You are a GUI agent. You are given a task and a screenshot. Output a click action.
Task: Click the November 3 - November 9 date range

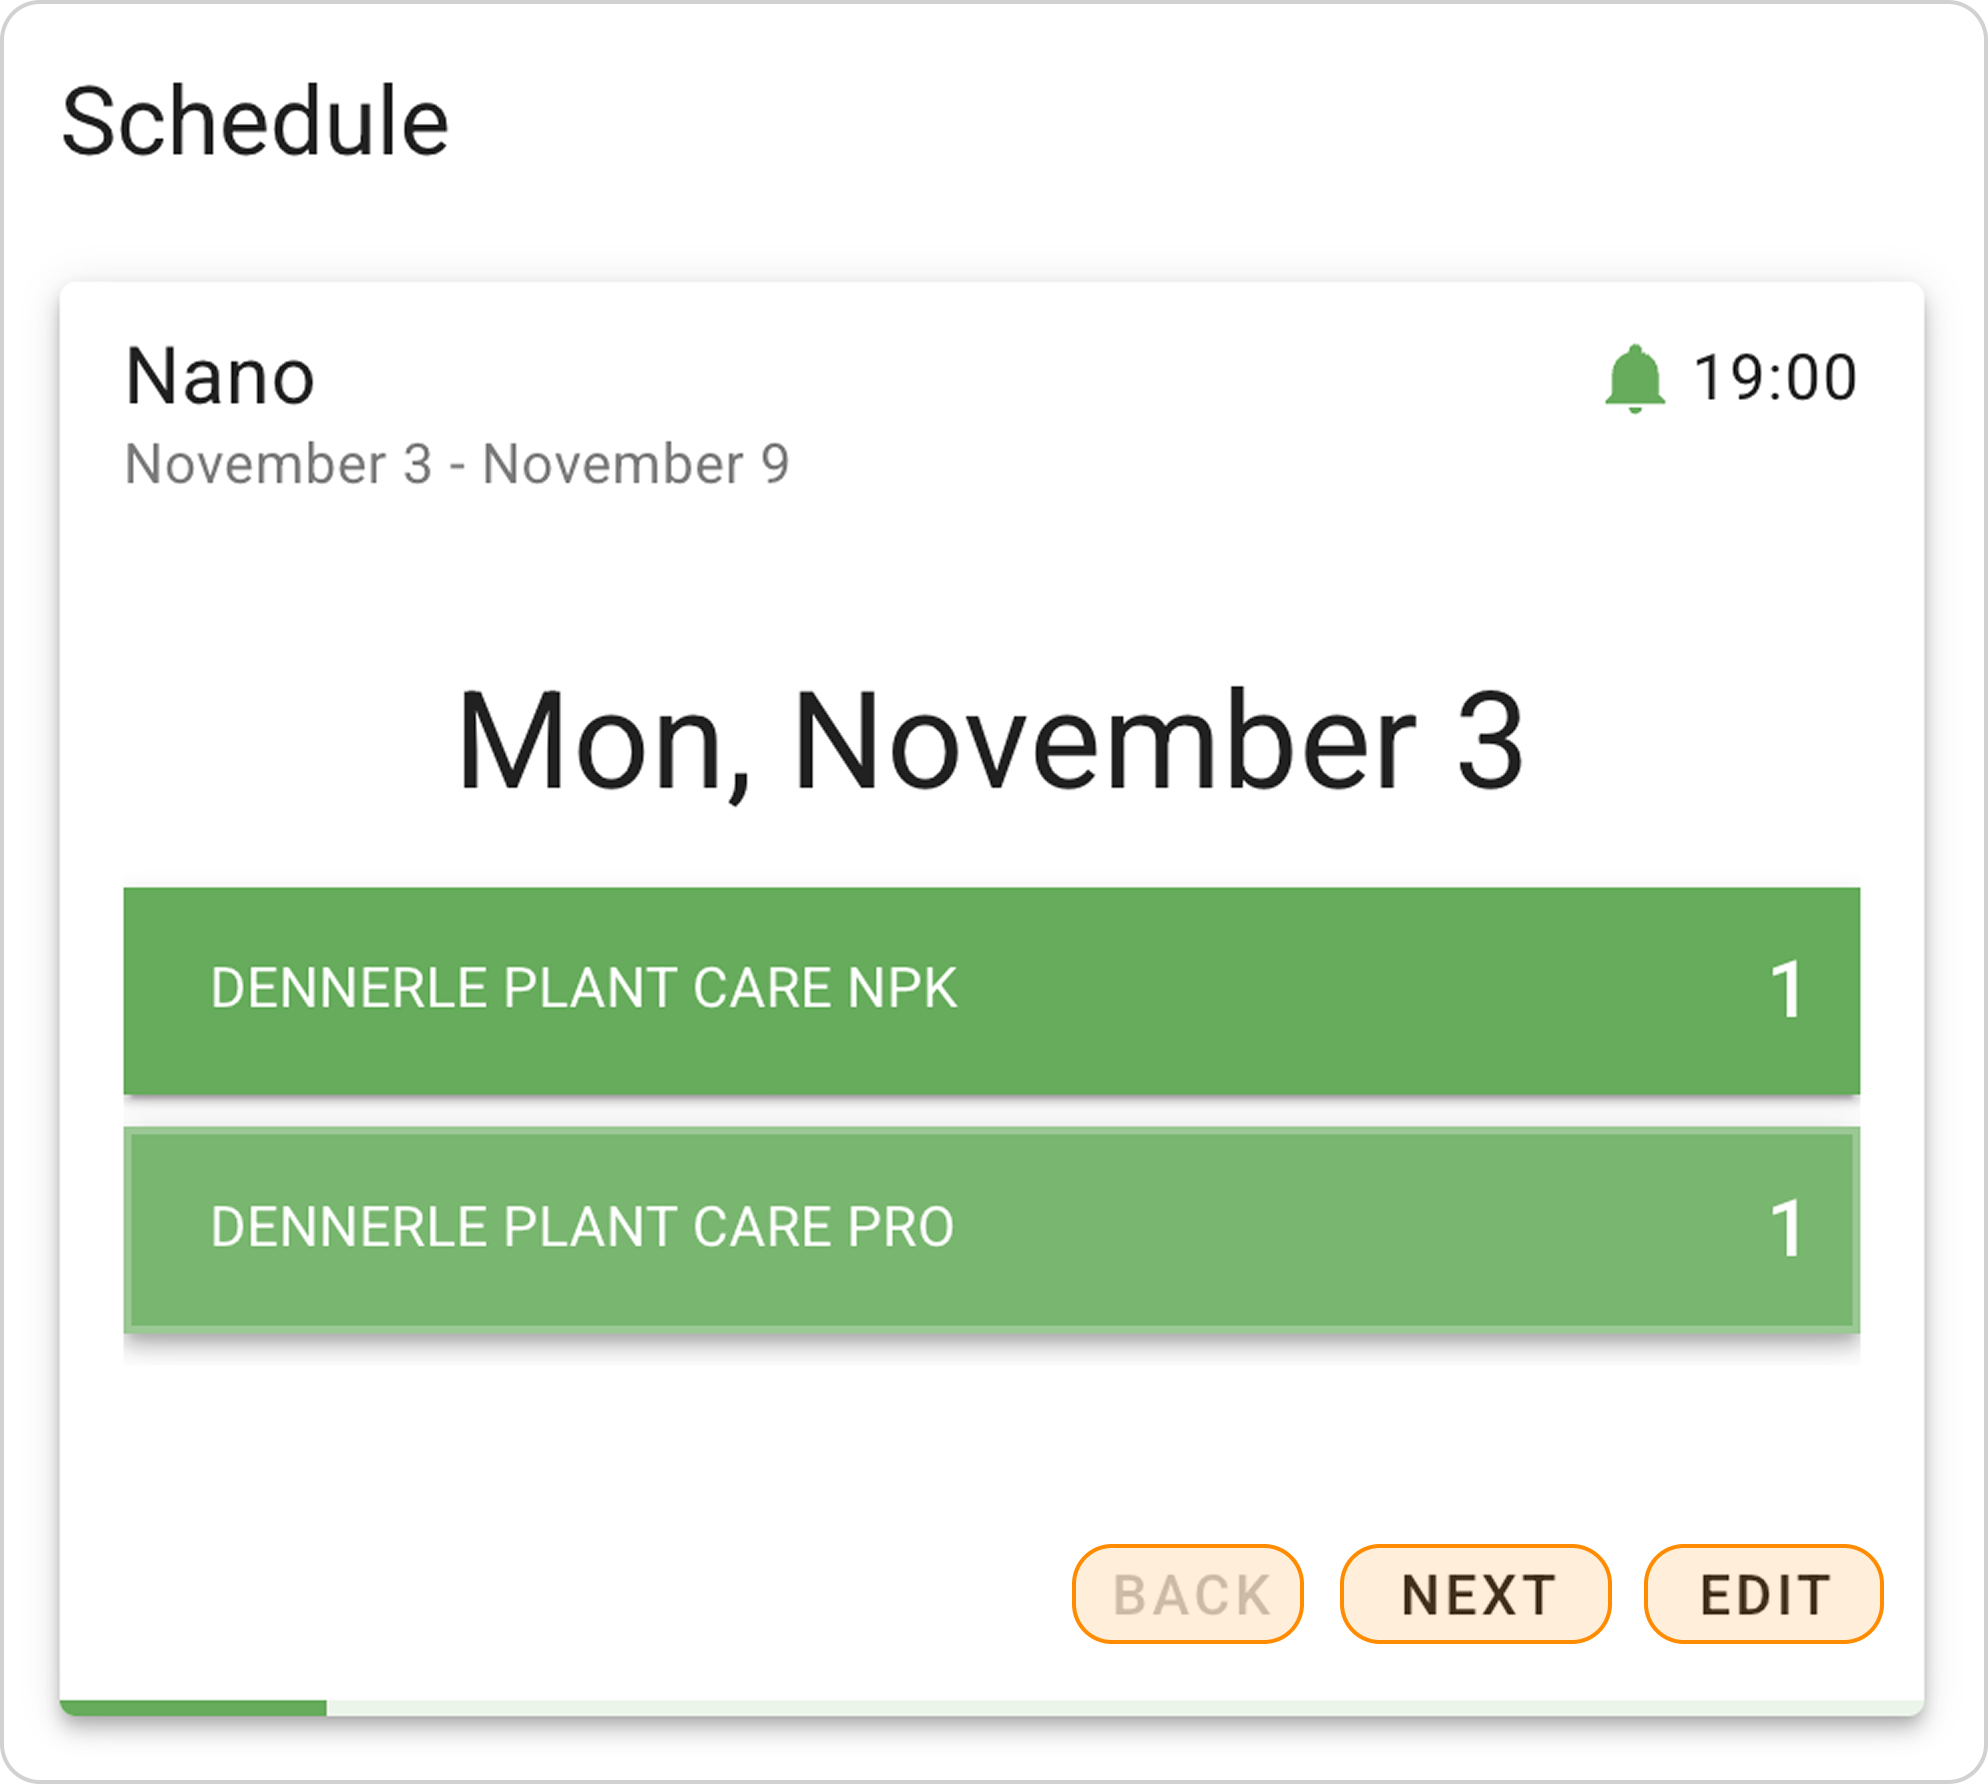(457, 464)
